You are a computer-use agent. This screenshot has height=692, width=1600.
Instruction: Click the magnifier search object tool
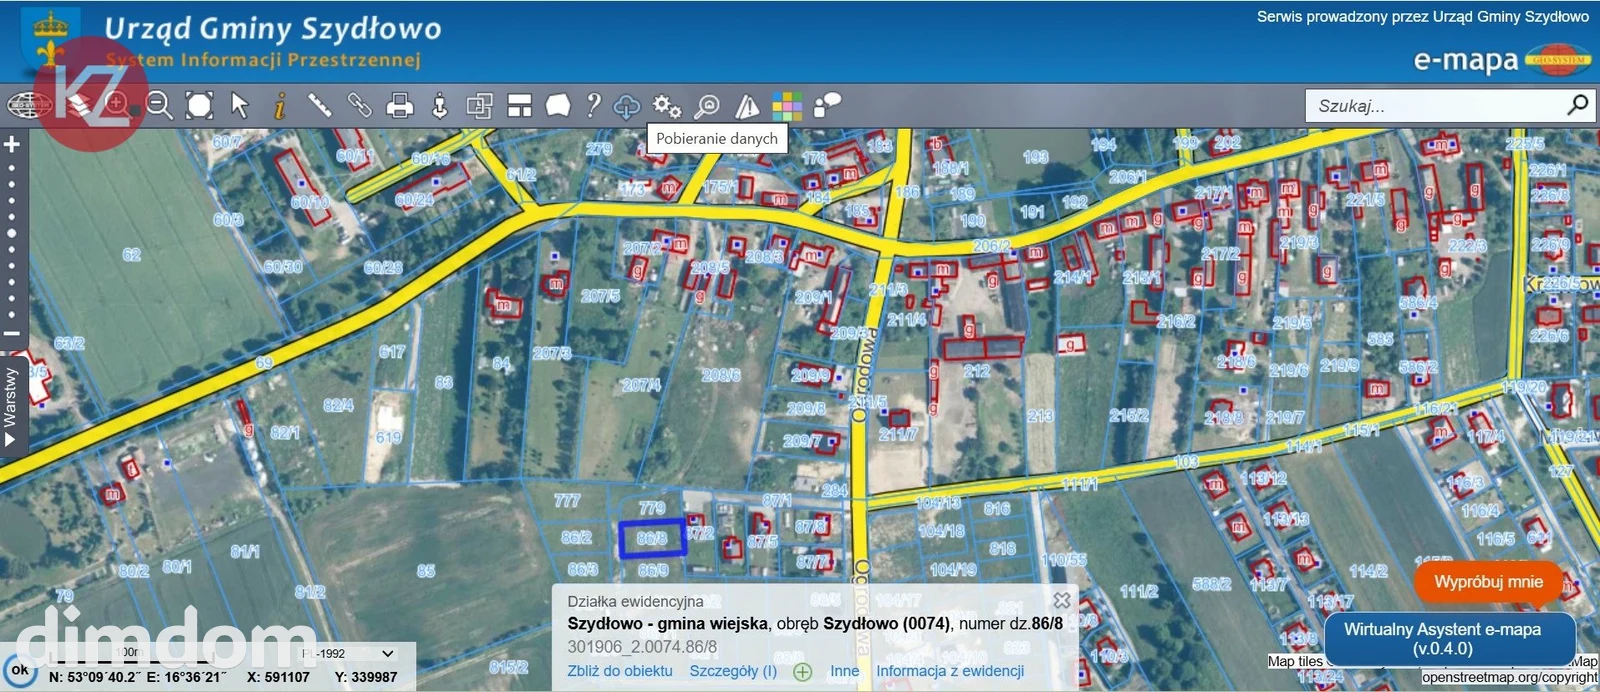(707, 105)
